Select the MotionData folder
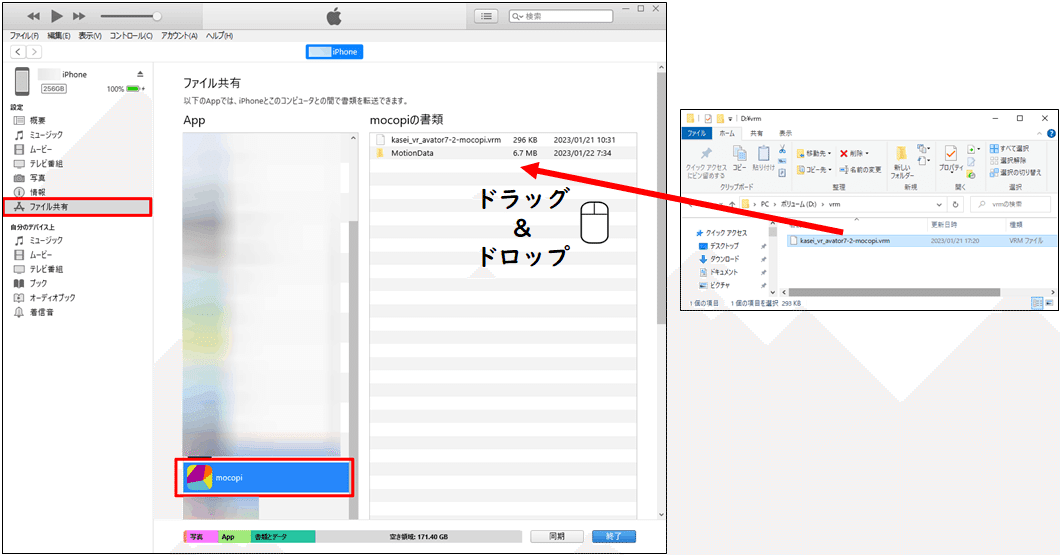This screenshot has height=555, width=1060. click(503, 153)
